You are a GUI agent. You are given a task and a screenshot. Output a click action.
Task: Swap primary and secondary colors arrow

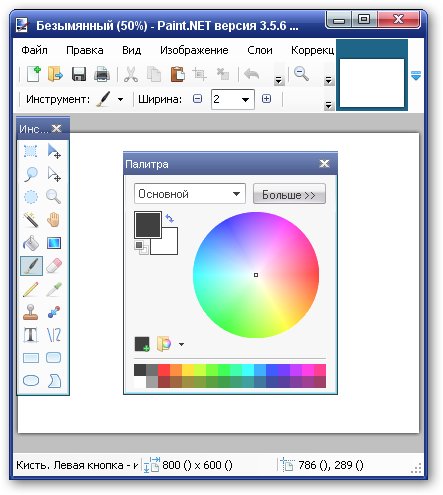coord(170,219)
